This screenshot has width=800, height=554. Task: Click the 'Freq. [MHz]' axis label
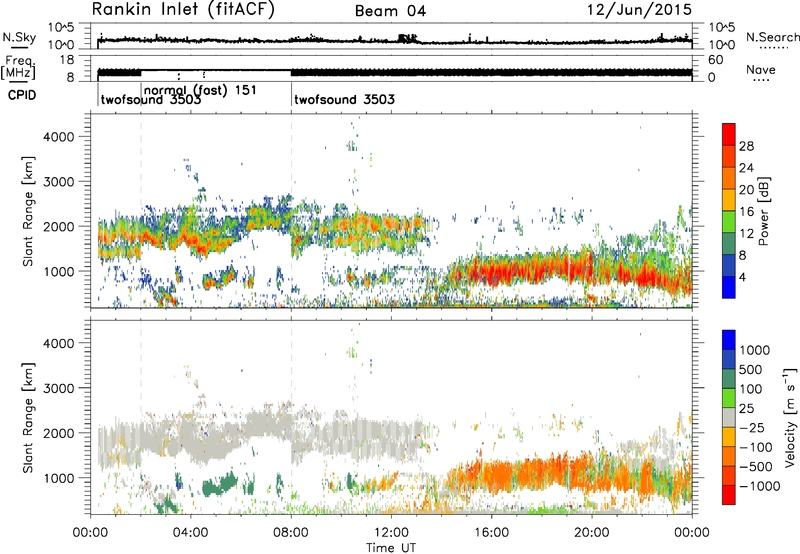click(18, 68)
